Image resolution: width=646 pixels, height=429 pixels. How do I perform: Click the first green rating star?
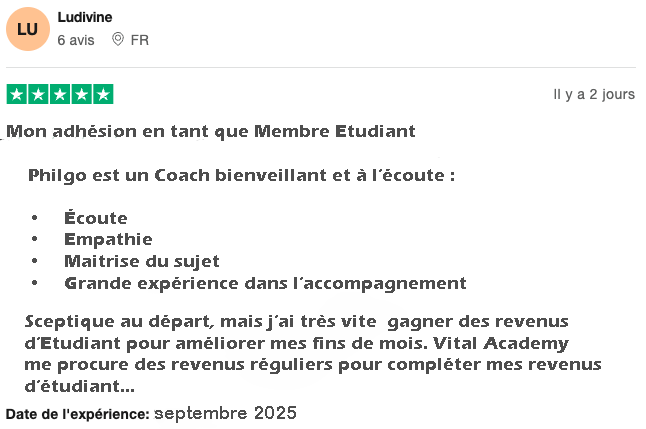tap(16, 95)
